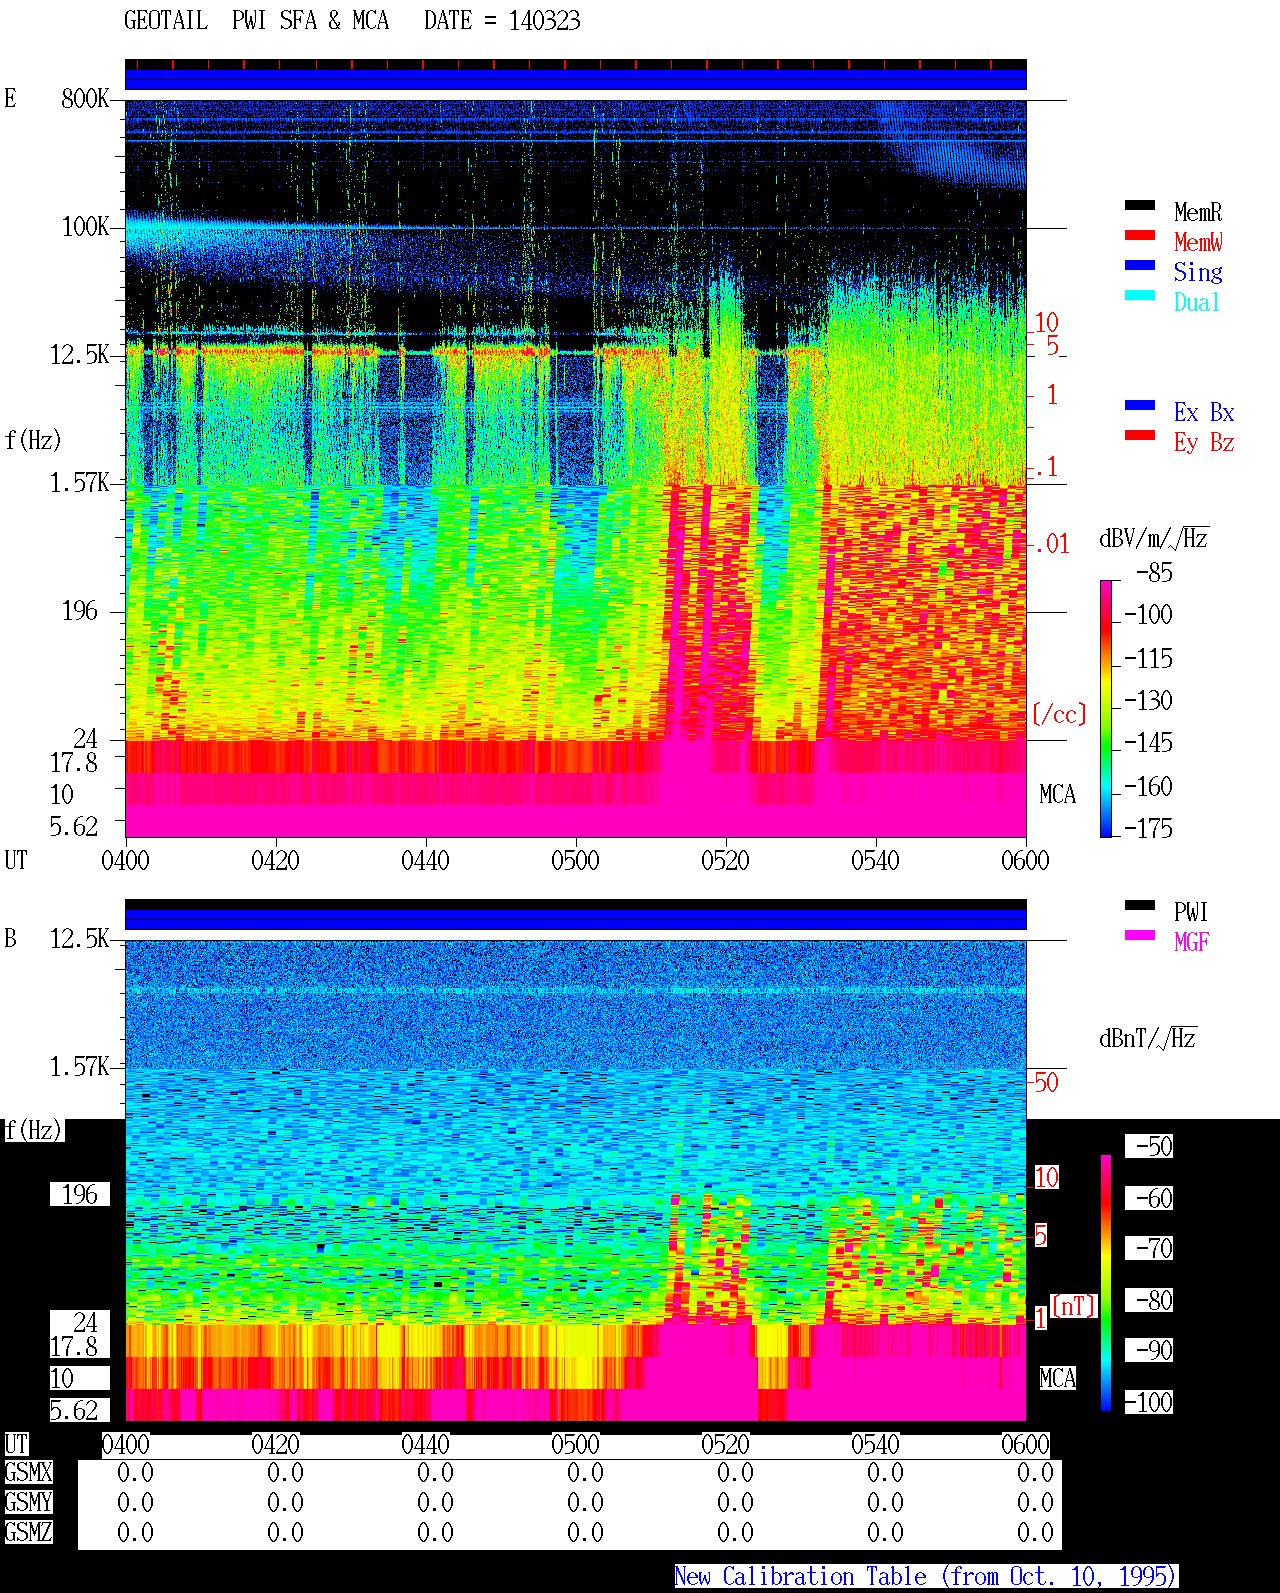Click the red [/cc] density unit label

click(1059, 714)
